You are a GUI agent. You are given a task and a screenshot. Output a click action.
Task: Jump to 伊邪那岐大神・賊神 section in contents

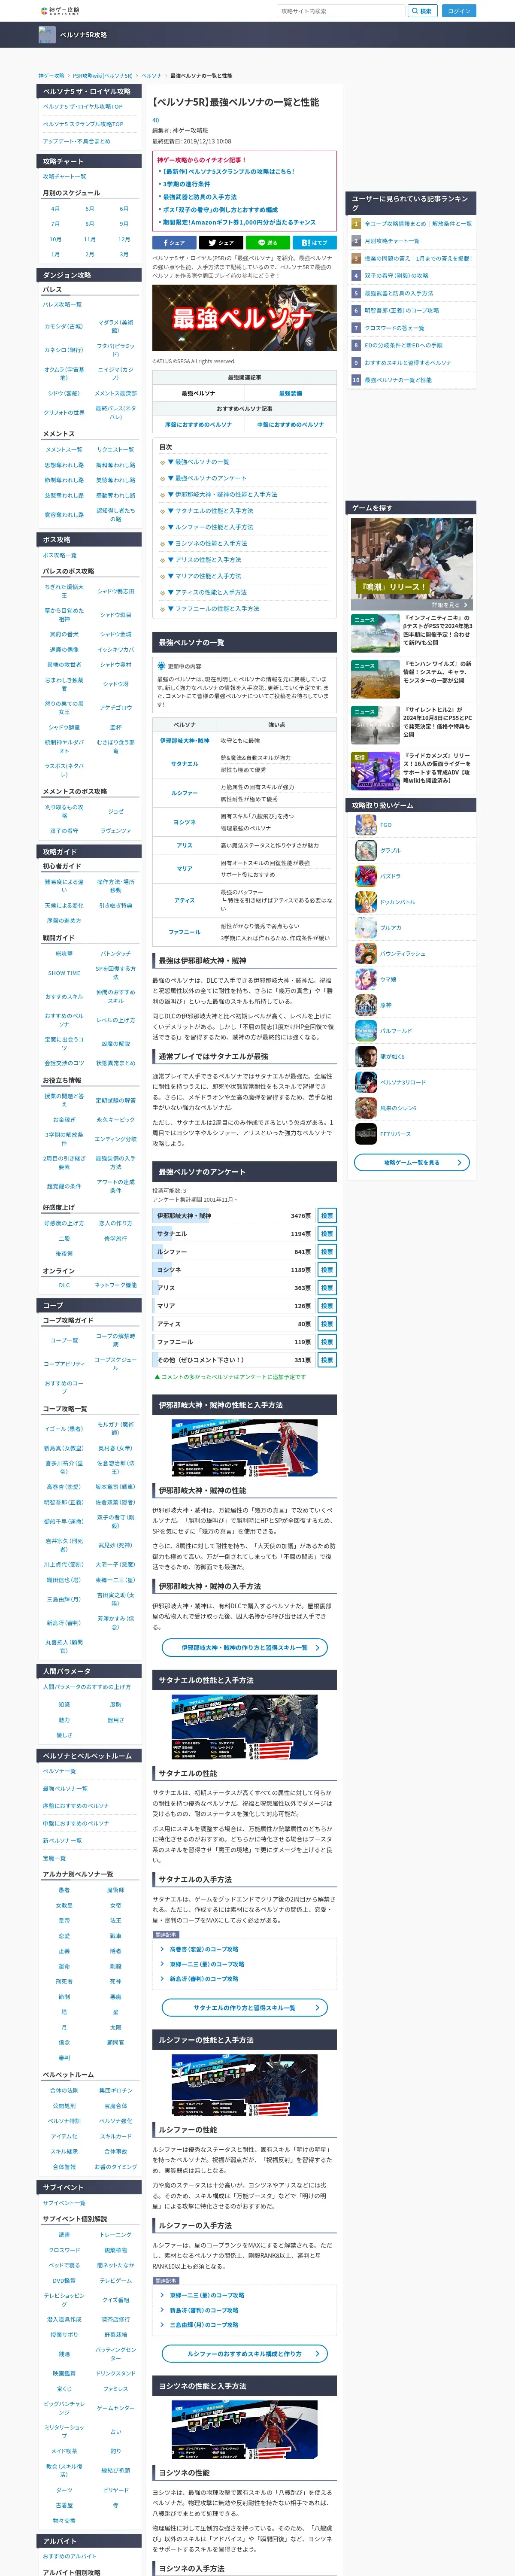223,494
